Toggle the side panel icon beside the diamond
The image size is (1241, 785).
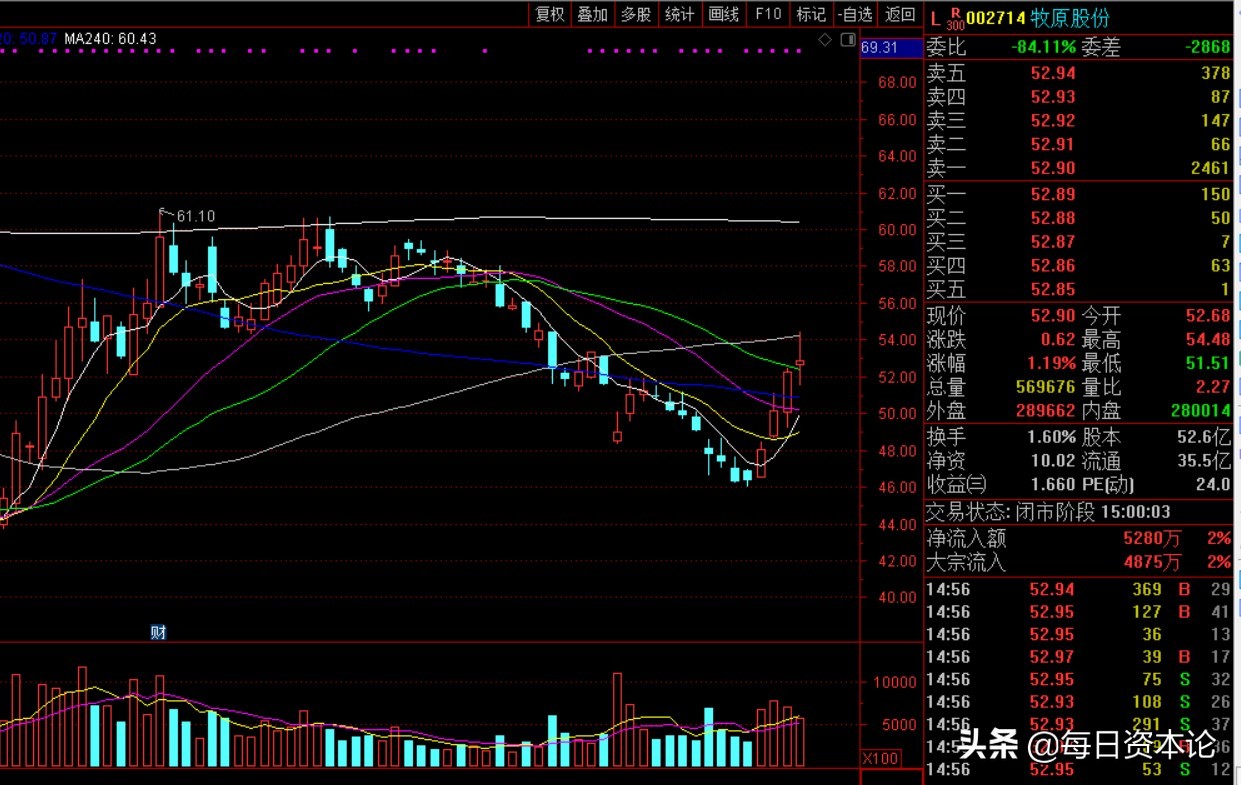point(847,40)
